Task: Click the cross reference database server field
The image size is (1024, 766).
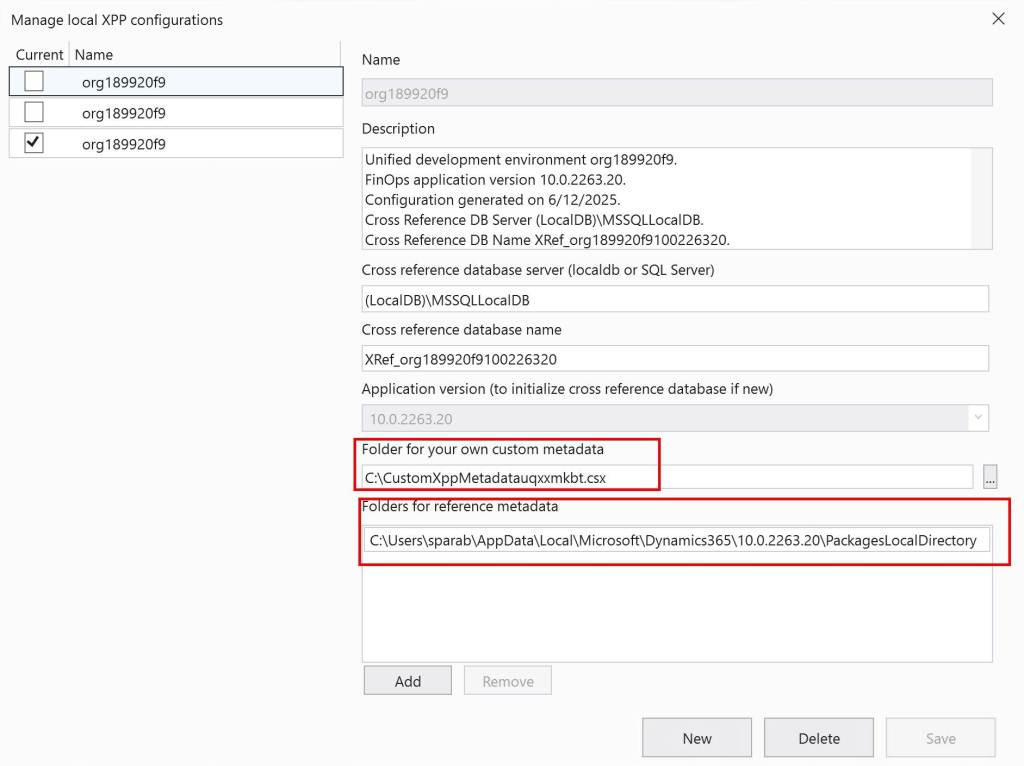Action: pyautogui.click(x=675, y=299)
